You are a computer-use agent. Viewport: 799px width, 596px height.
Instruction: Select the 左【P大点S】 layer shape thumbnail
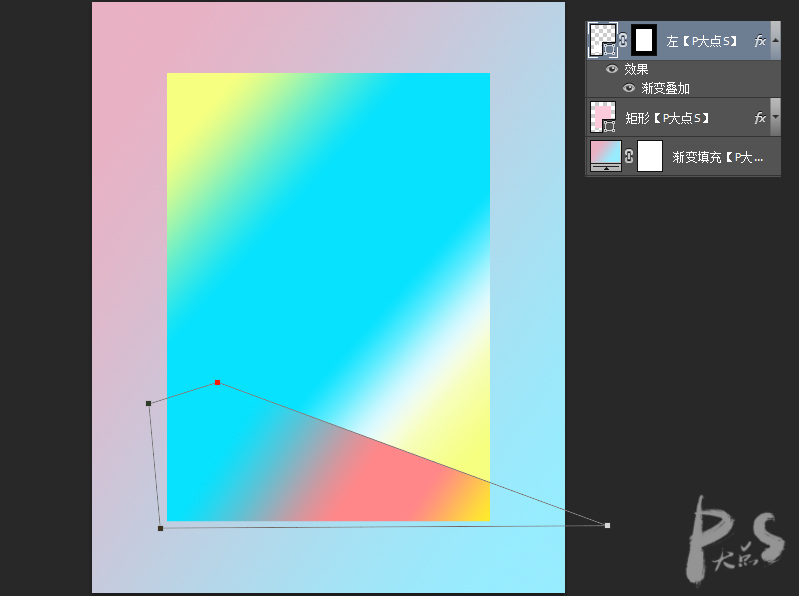(603, 40)
